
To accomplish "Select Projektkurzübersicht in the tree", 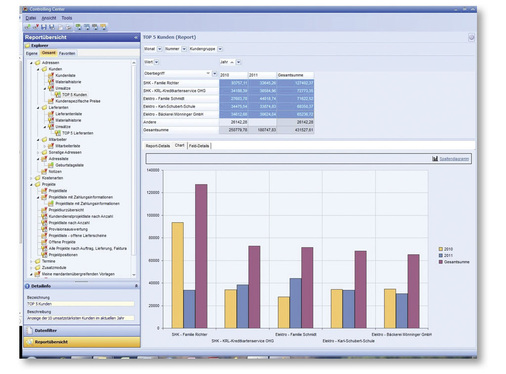I will (x=66, y=210).
